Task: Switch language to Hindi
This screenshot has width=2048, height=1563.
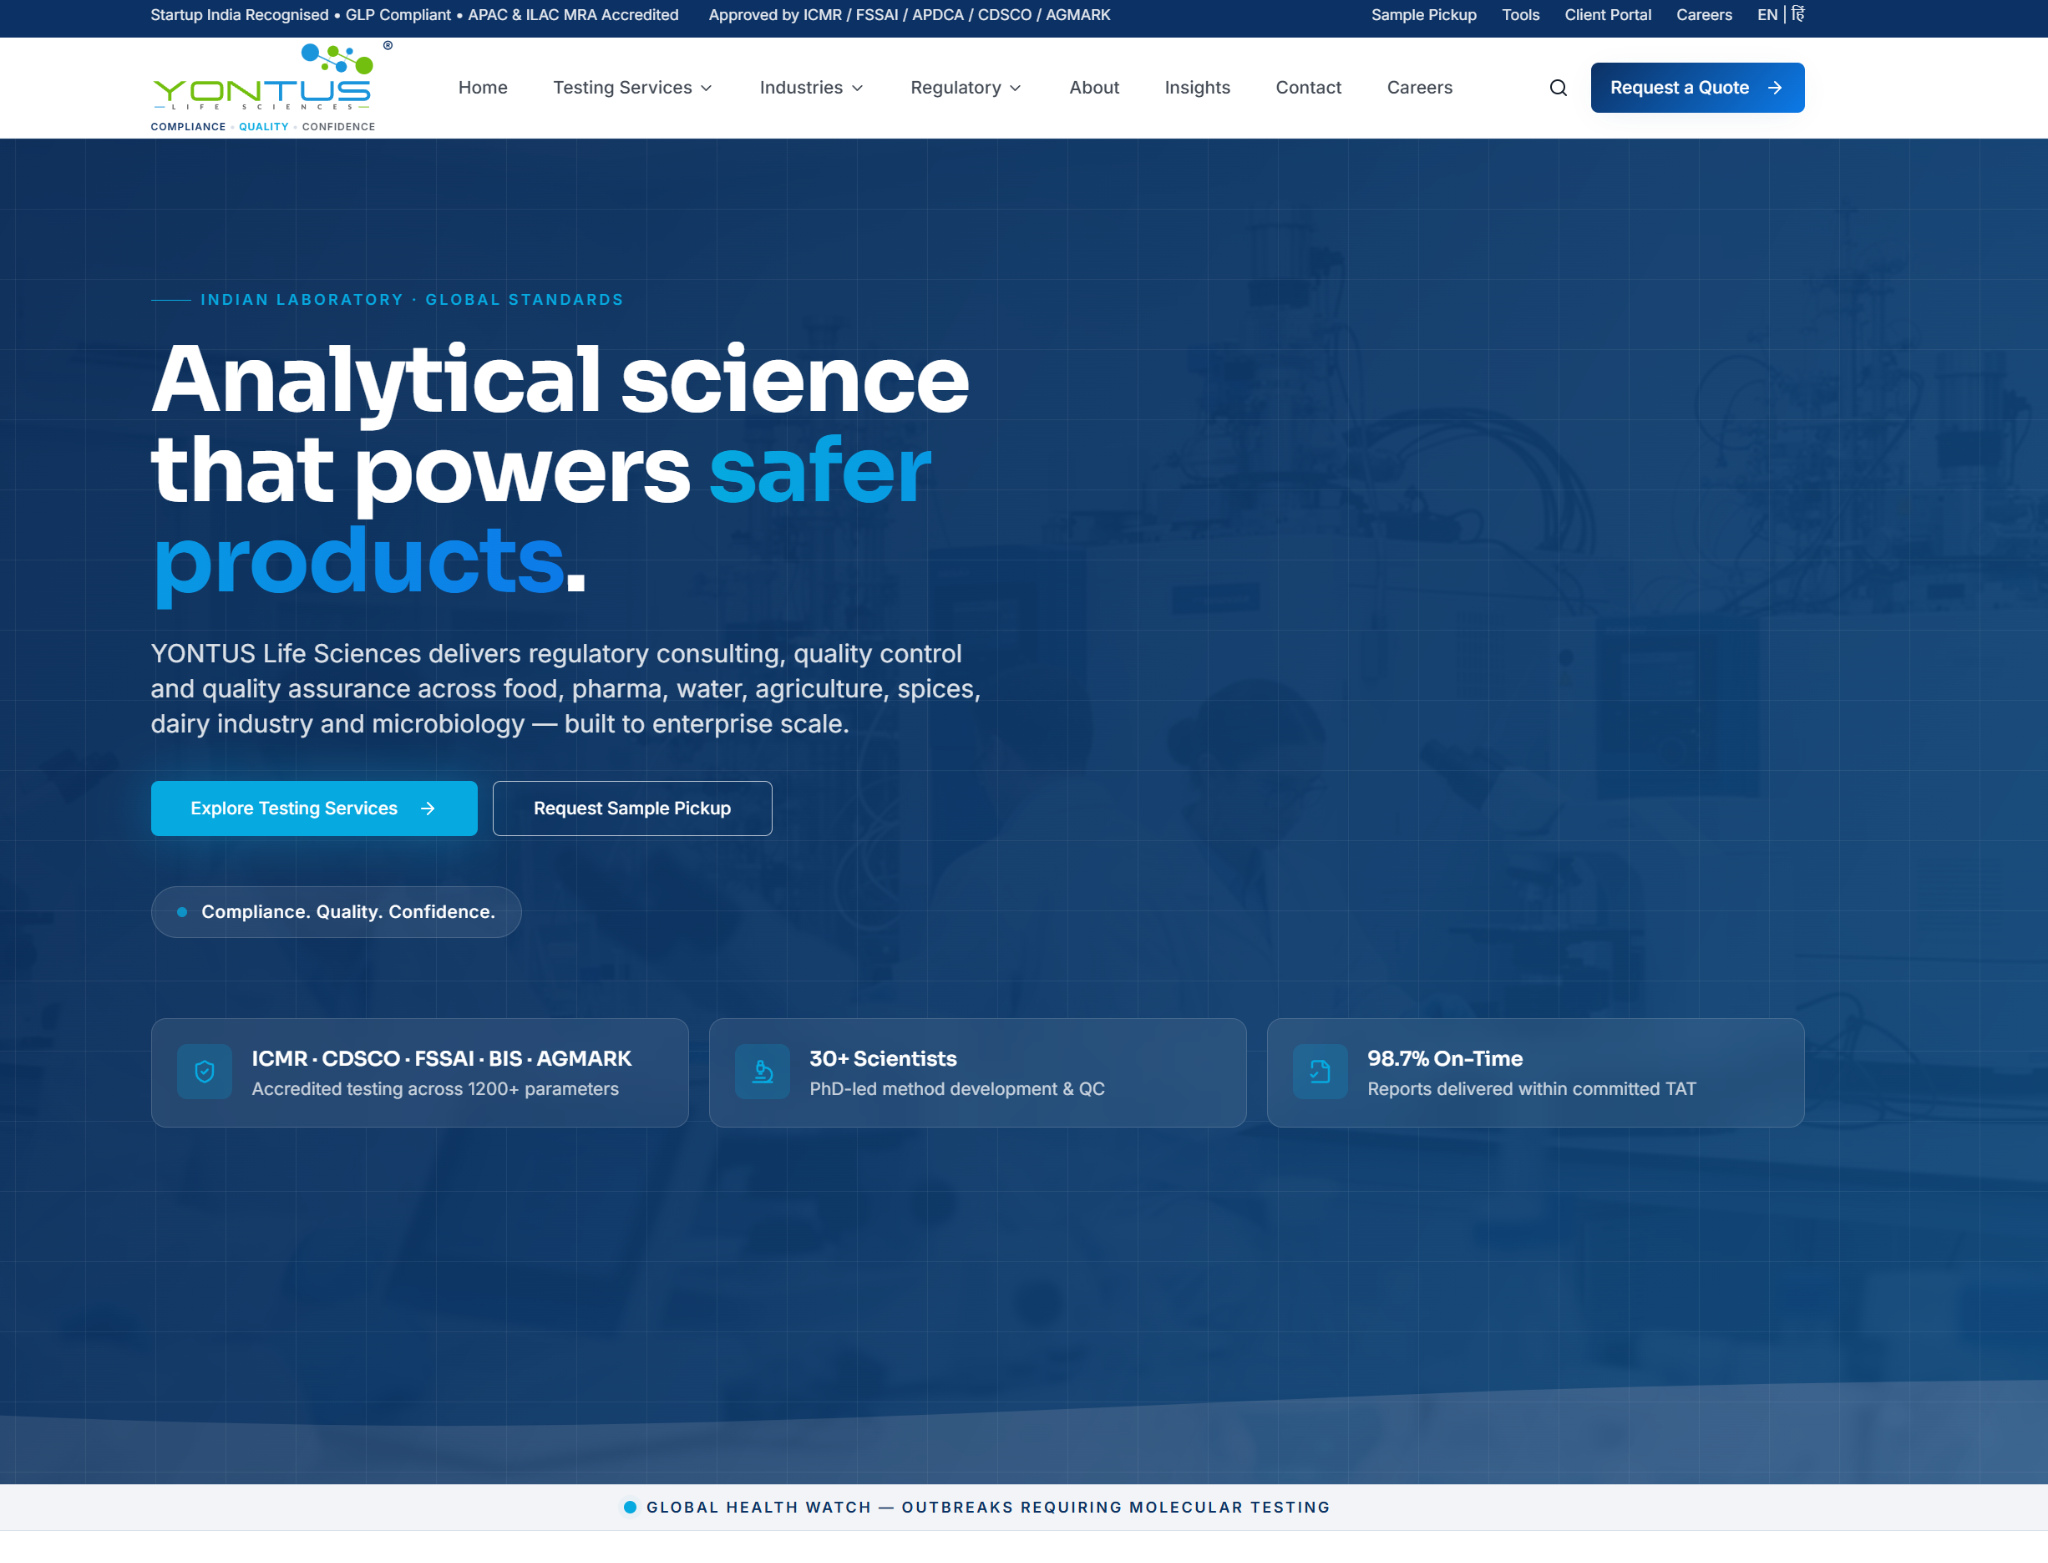Action: click(1797, 14)
